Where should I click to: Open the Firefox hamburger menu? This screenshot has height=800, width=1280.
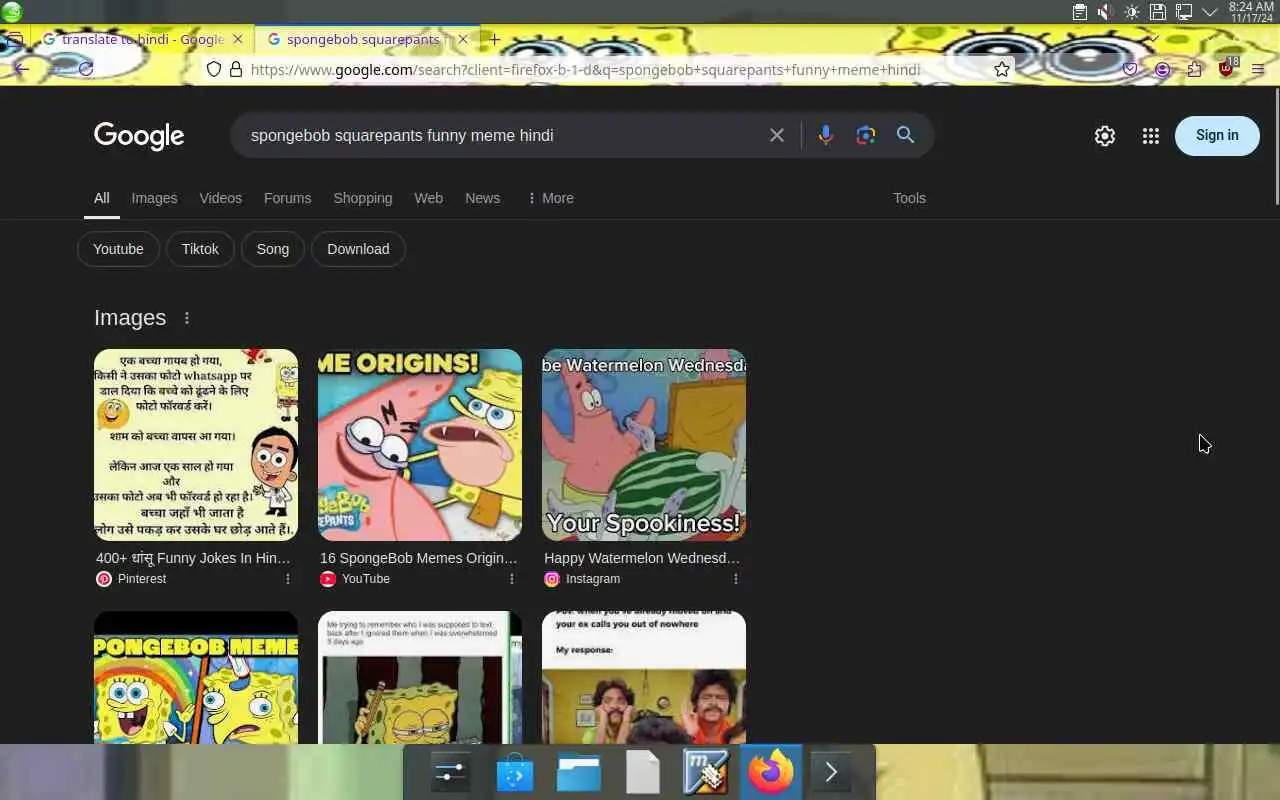[x=1258, y=69]
